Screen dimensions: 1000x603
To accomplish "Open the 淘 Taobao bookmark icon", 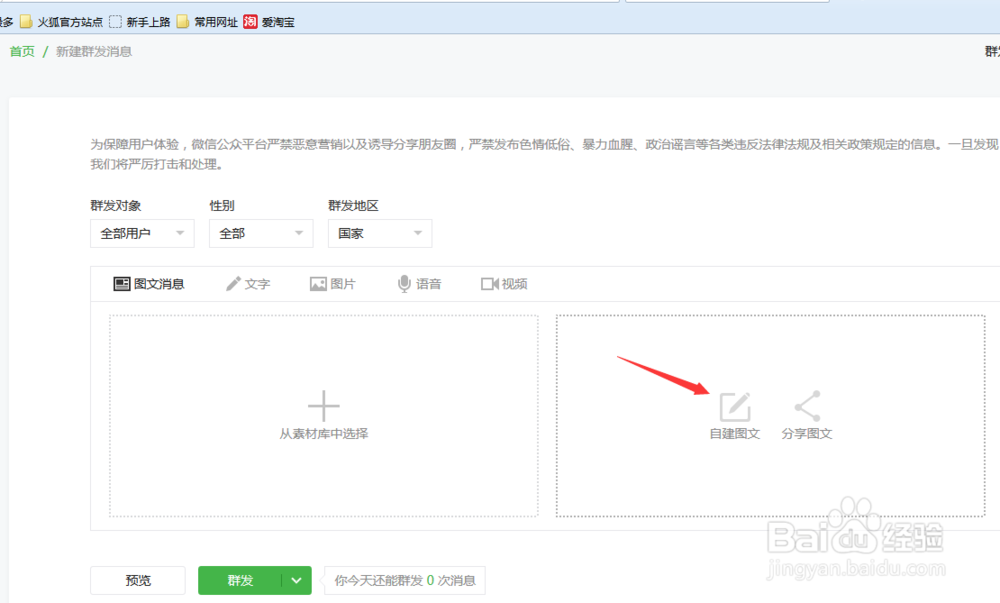I will click(x=250, y=20).
